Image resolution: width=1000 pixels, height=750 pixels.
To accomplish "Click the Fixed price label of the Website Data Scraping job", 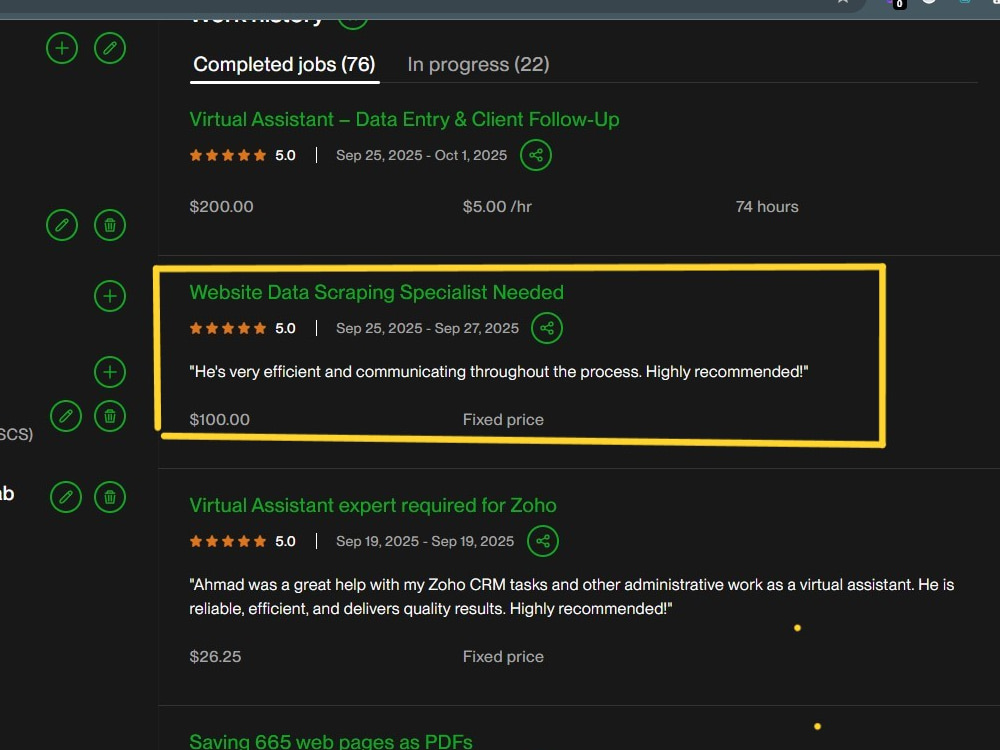I will pos(503,420).
